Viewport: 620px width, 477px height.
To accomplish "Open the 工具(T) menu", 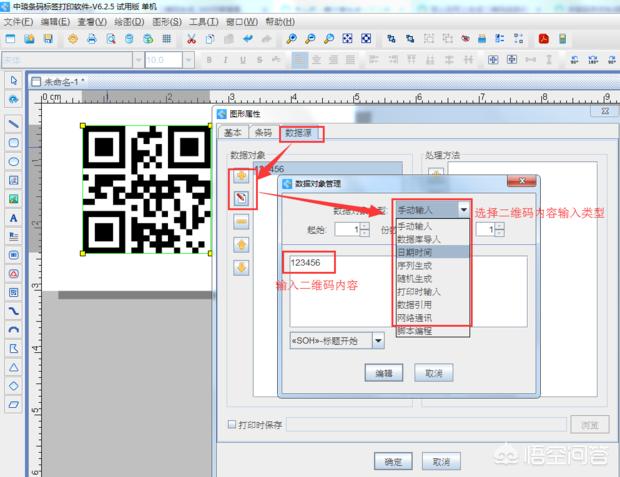I will pos(204,21).
